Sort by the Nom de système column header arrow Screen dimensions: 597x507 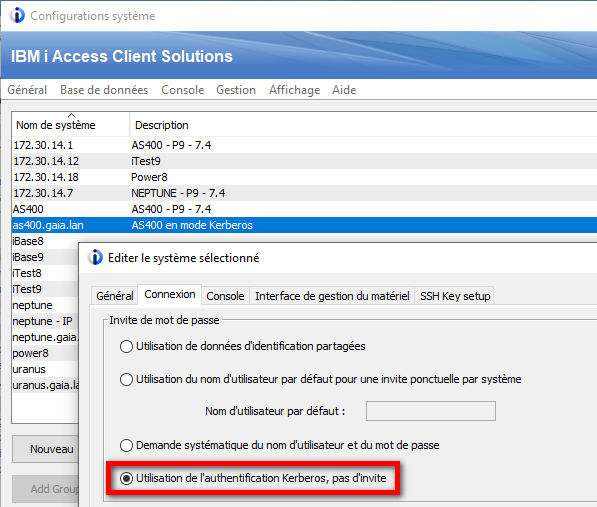coord(71,115)
